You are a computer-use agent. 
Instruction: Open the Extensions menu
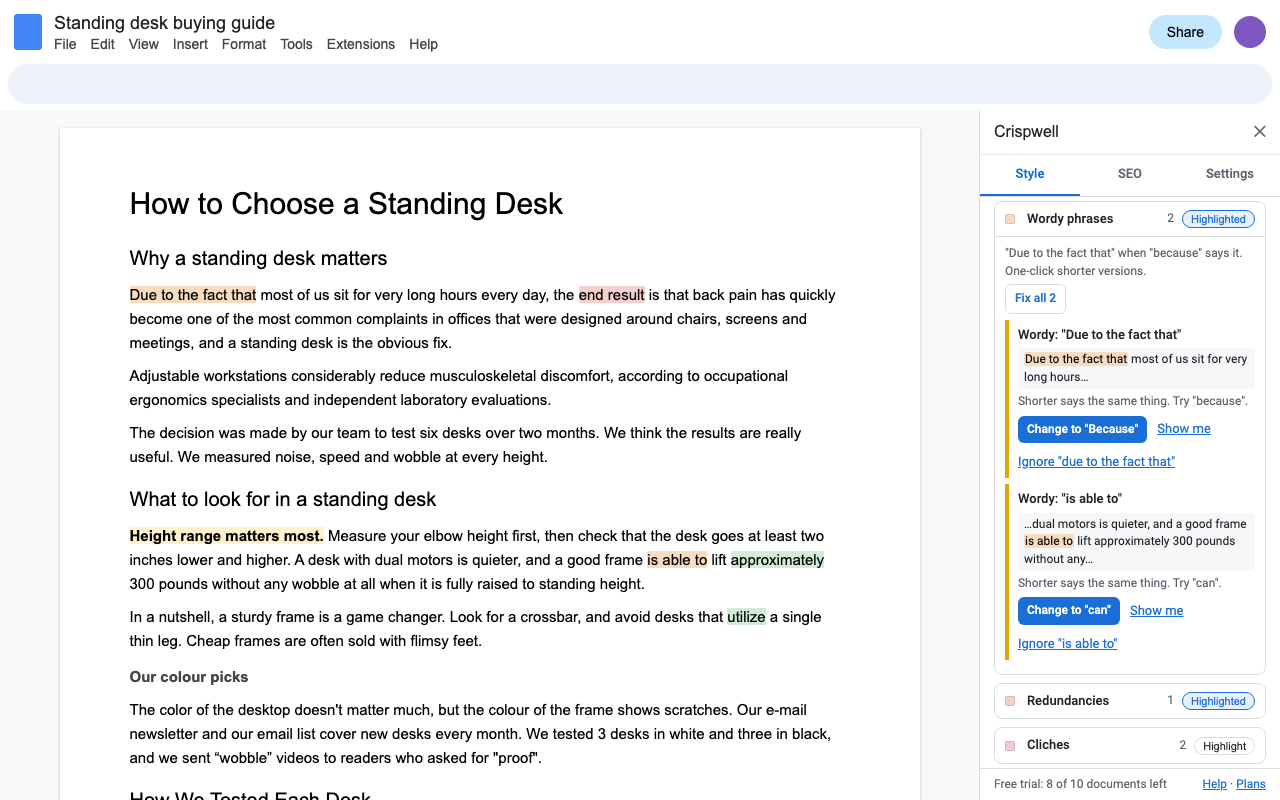tap(361, 44)
